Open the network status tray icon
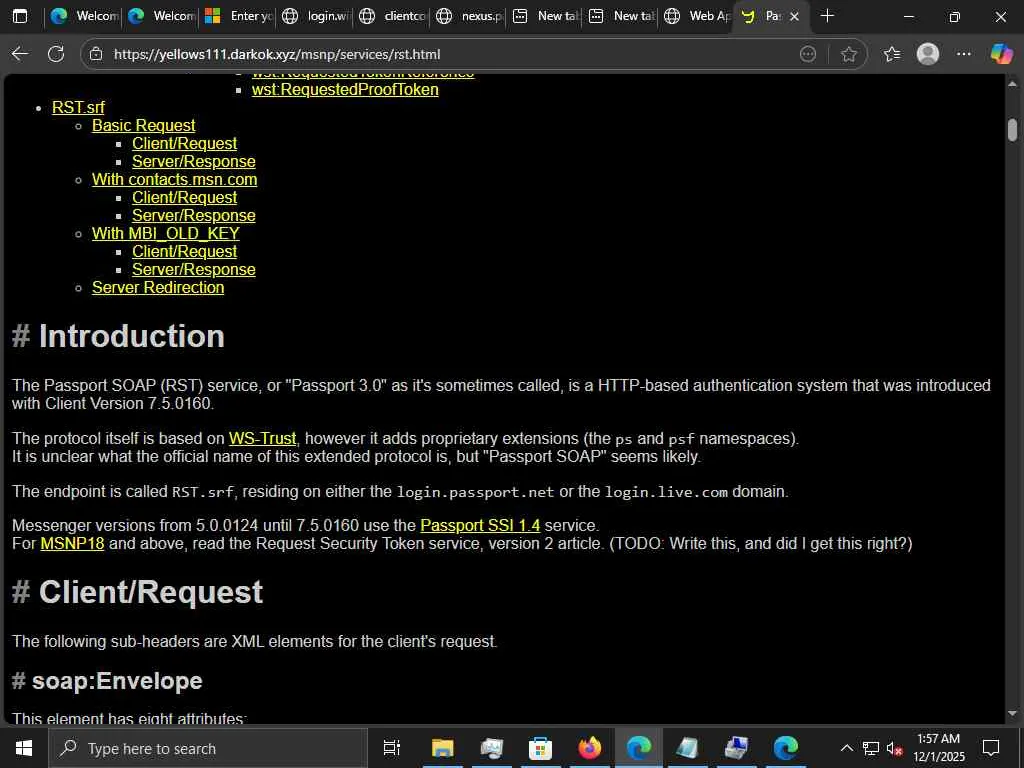This screenshot has width=1024, height=768. coord(871,748)
